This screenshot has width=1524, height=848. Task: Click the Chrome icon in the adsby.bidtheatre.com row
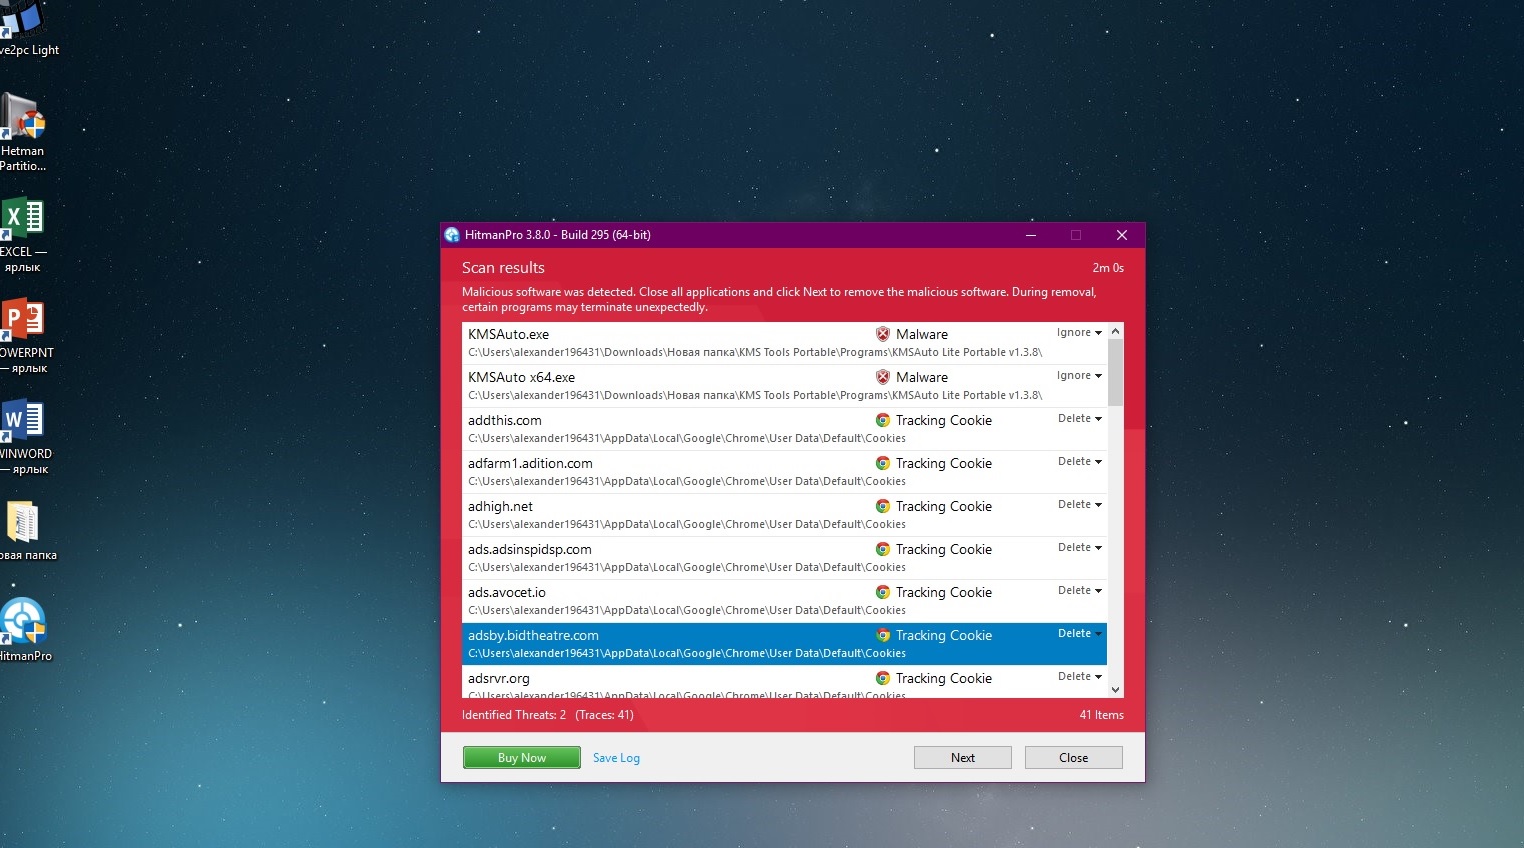(x=883, y=635)
